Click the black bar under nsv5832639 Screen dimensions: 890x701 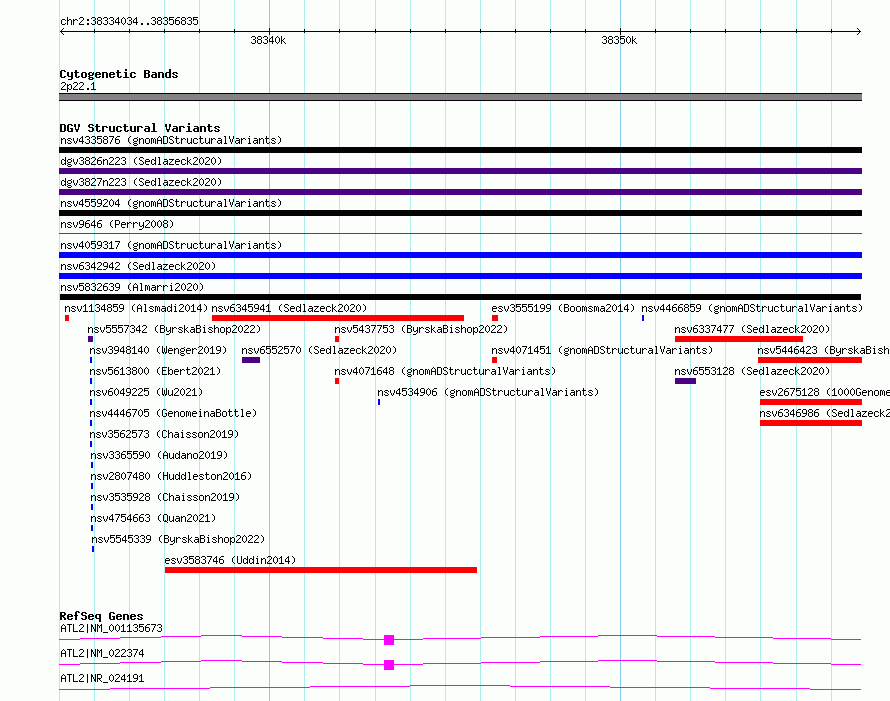tap(460, 297)
